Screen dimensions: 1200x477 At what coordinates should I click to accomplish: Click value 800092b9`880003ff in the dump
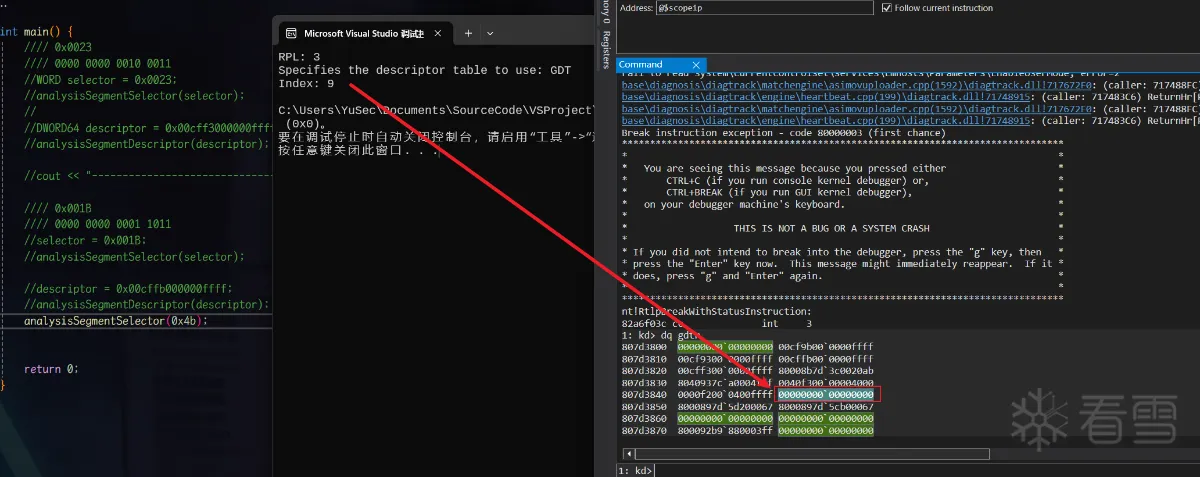pyautogui.click(x=725, y=431)
